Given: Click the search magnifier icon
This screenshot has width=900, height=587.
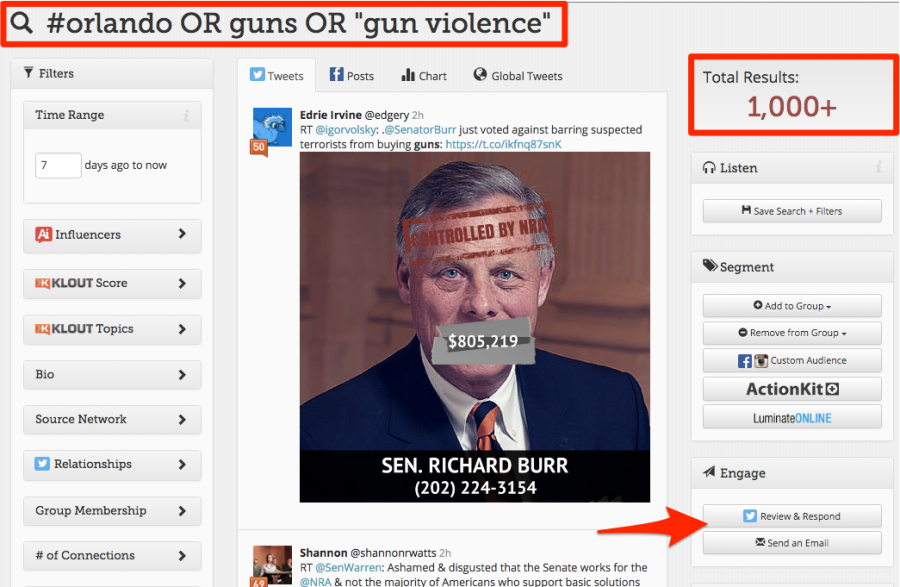Looking at the screenshot, I should 22,23.
